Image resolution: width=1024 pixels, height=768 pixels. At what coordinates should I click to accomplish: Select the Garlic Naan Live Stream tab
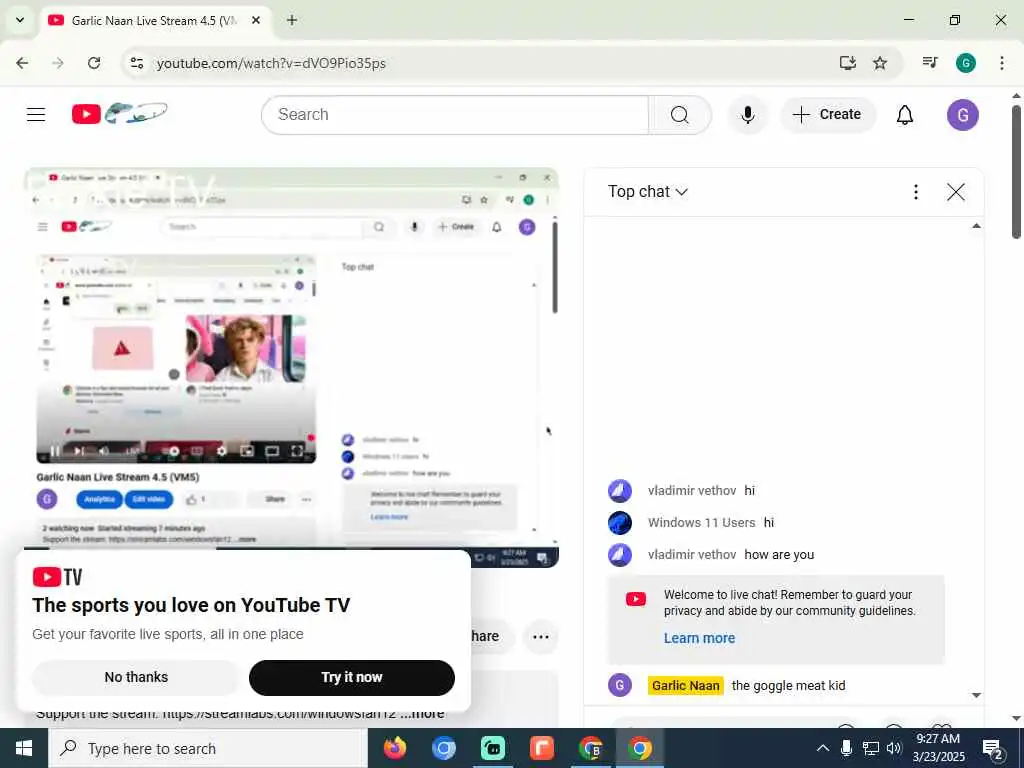coord(153,20)
